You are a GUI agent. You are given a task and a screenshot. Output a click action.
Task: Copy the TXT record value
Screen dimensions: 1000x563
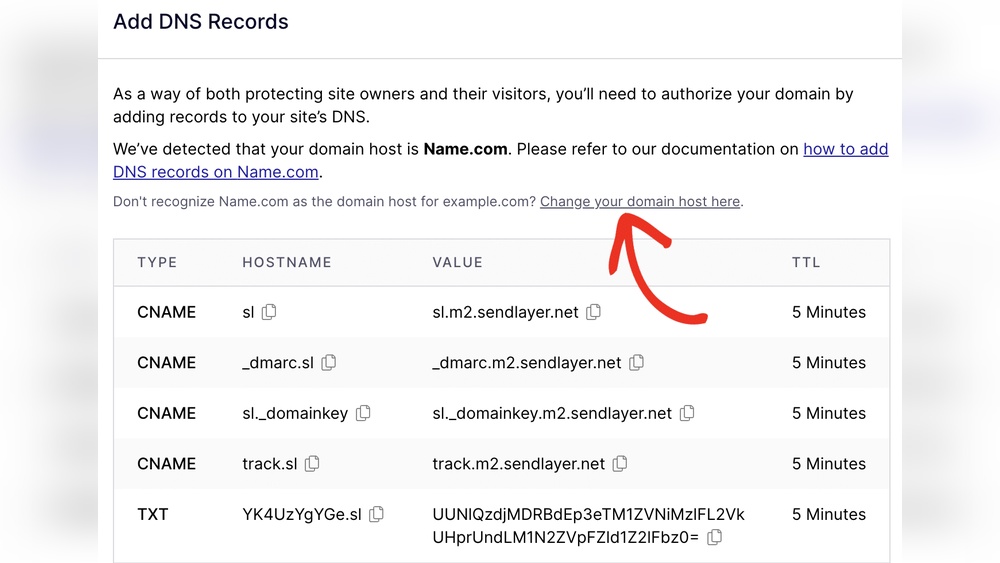[715, 537]
